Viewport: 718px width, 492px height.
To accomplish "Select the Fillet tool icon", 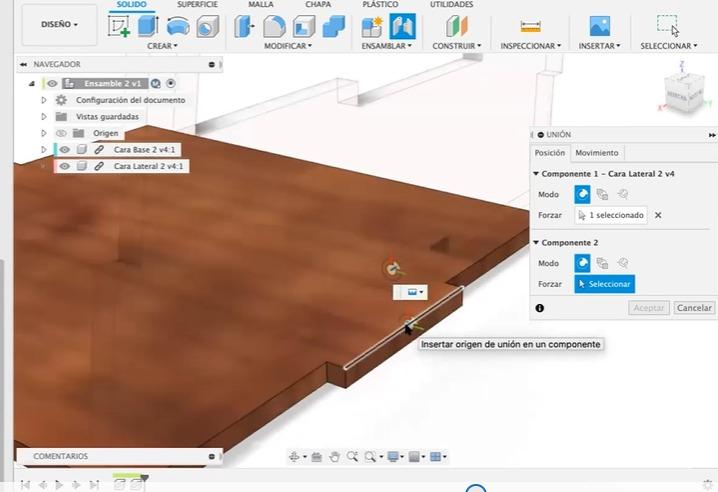I will (x=274, y=26).
